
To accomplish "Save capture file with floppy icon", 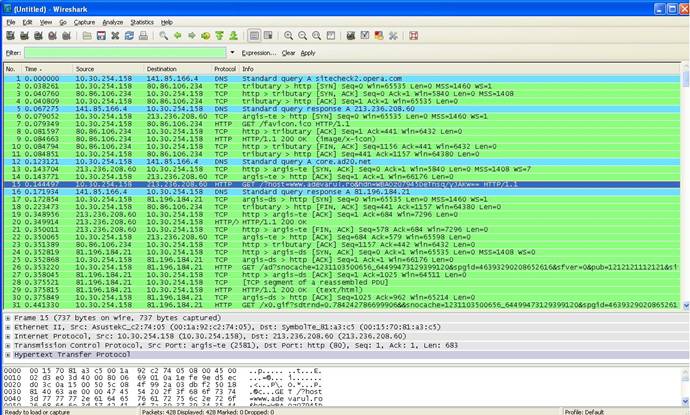I will click(x=101, y=36).
